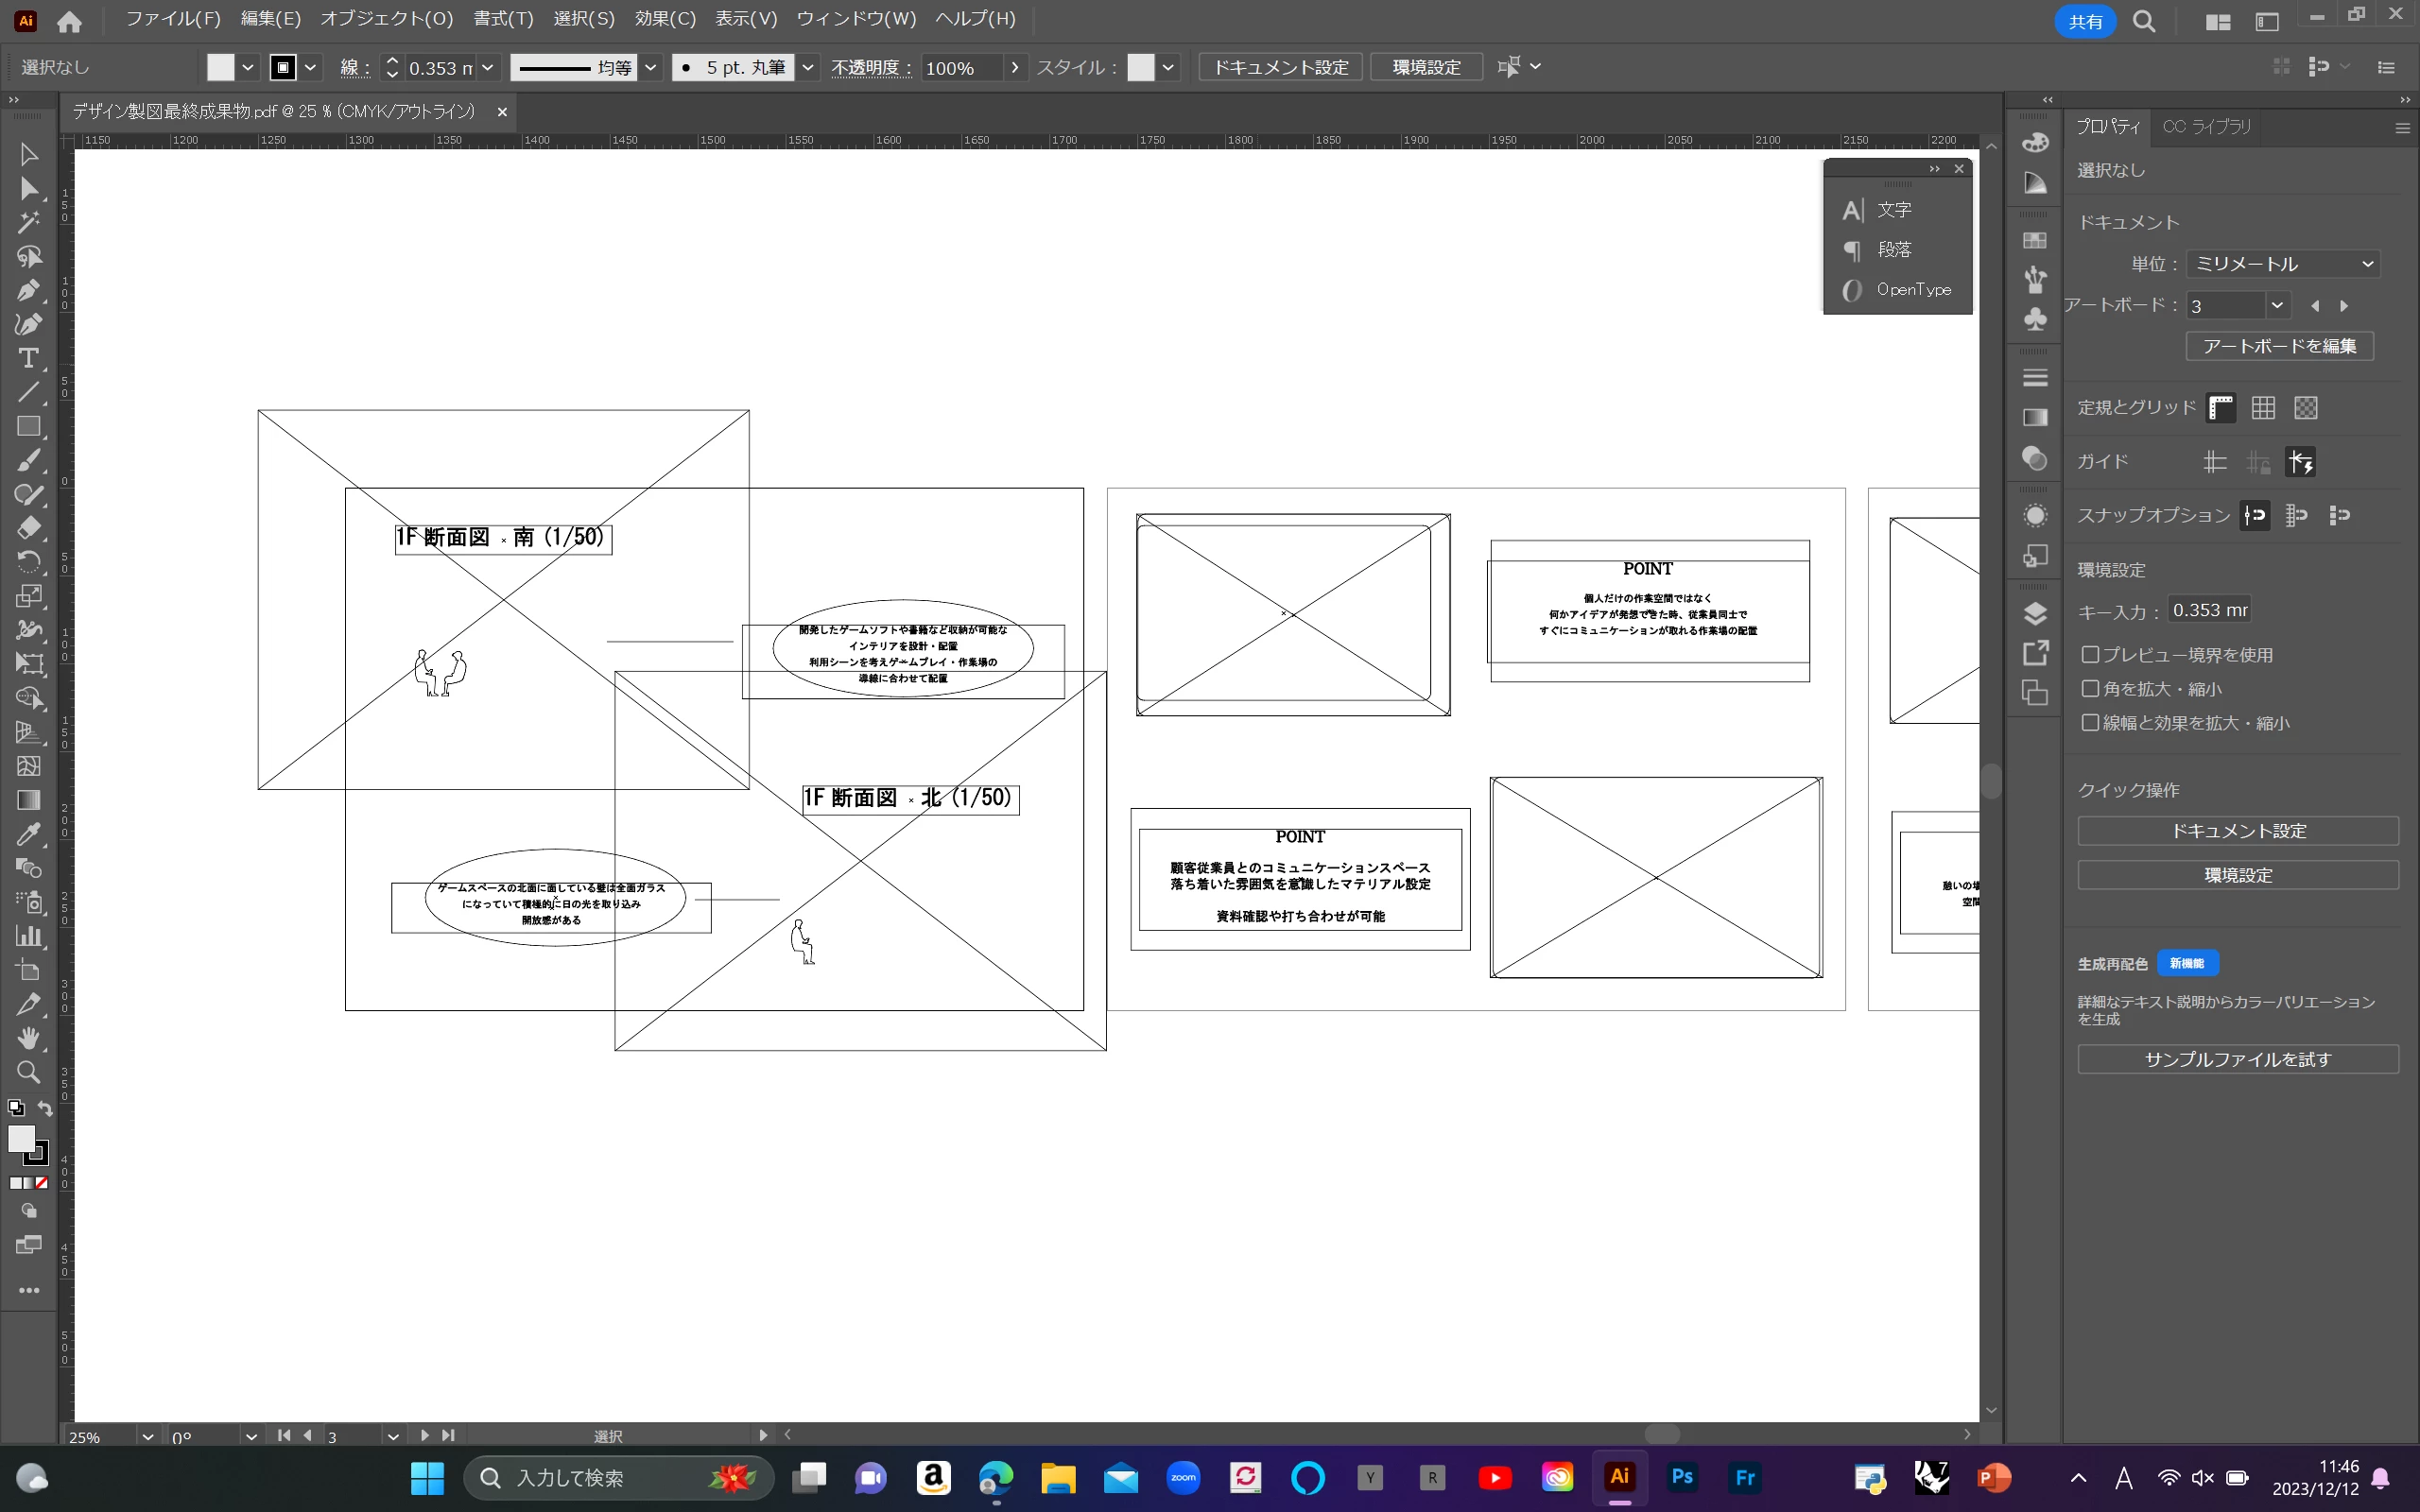
Task: Click the fill color swatch in control bar
Action: pyautogui.click(x=221, y=67)
